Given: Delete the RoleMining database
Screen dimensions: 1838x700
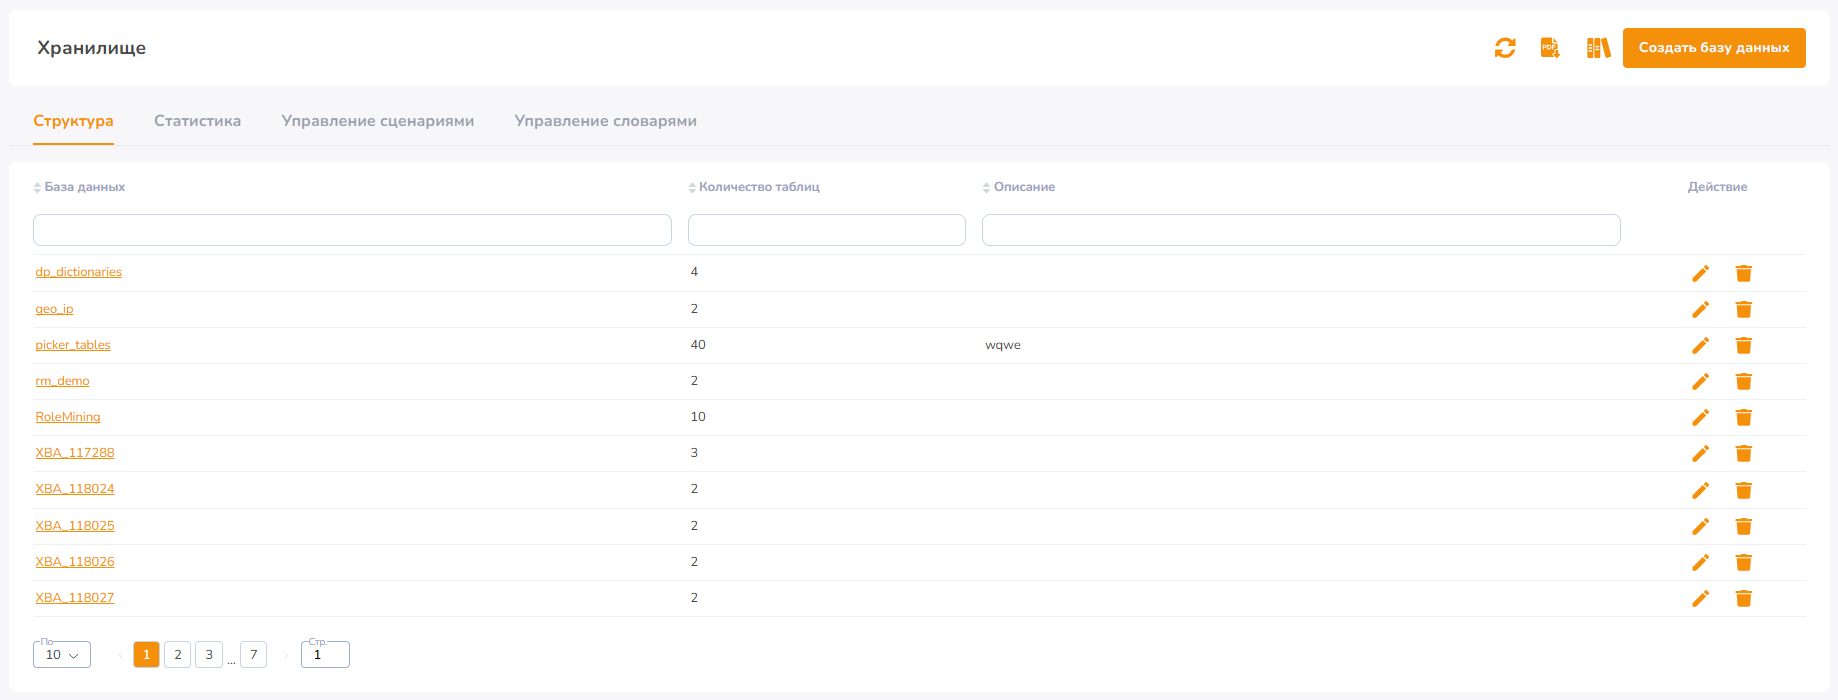Looking at the screenshot, I should (1744, 417).
